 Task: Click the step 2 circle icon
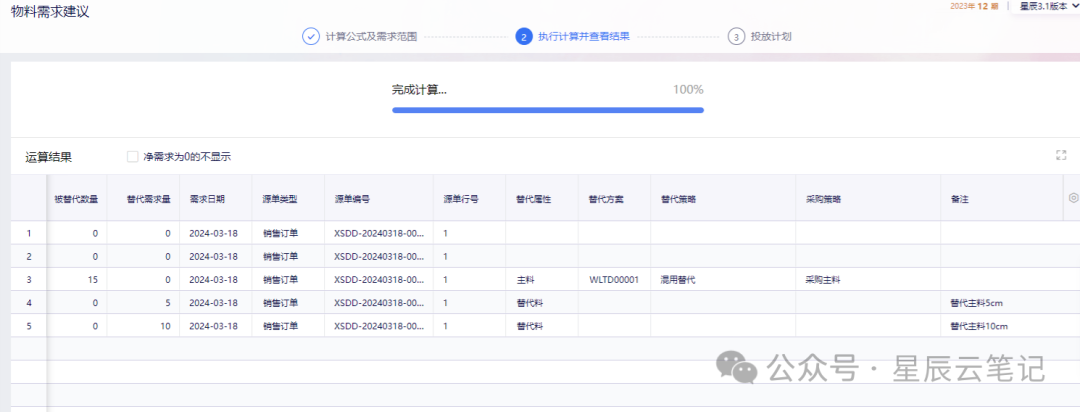pyautogui.click(x=523, y=37)
